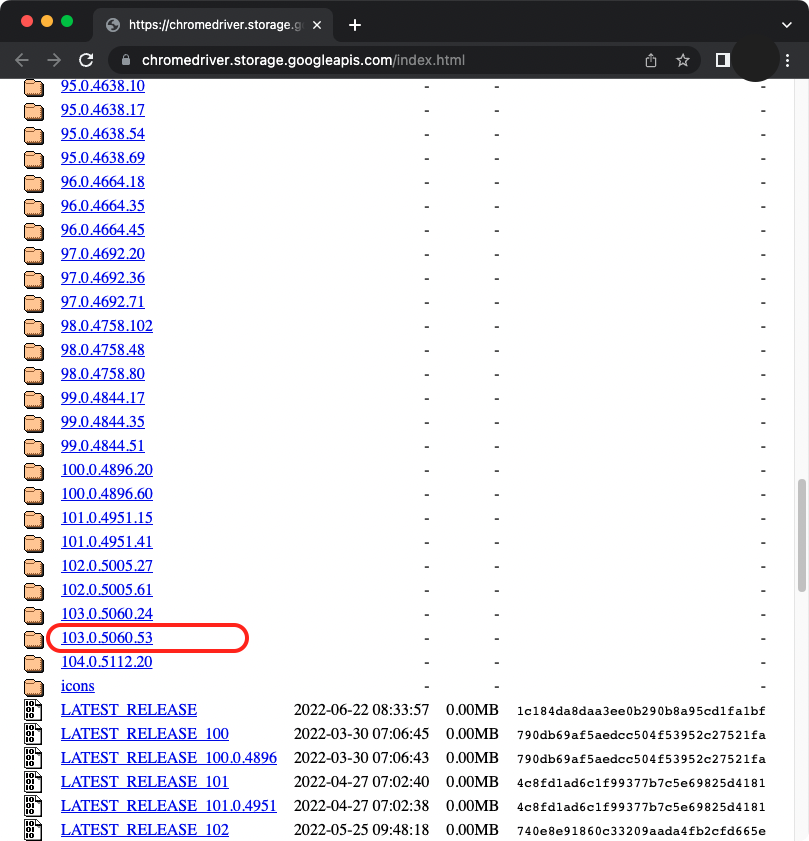Viewport: 809px width, 841px height.
Task: Click folder icon next to 99.0.4844.51
Action: click(x=34, y=447)
